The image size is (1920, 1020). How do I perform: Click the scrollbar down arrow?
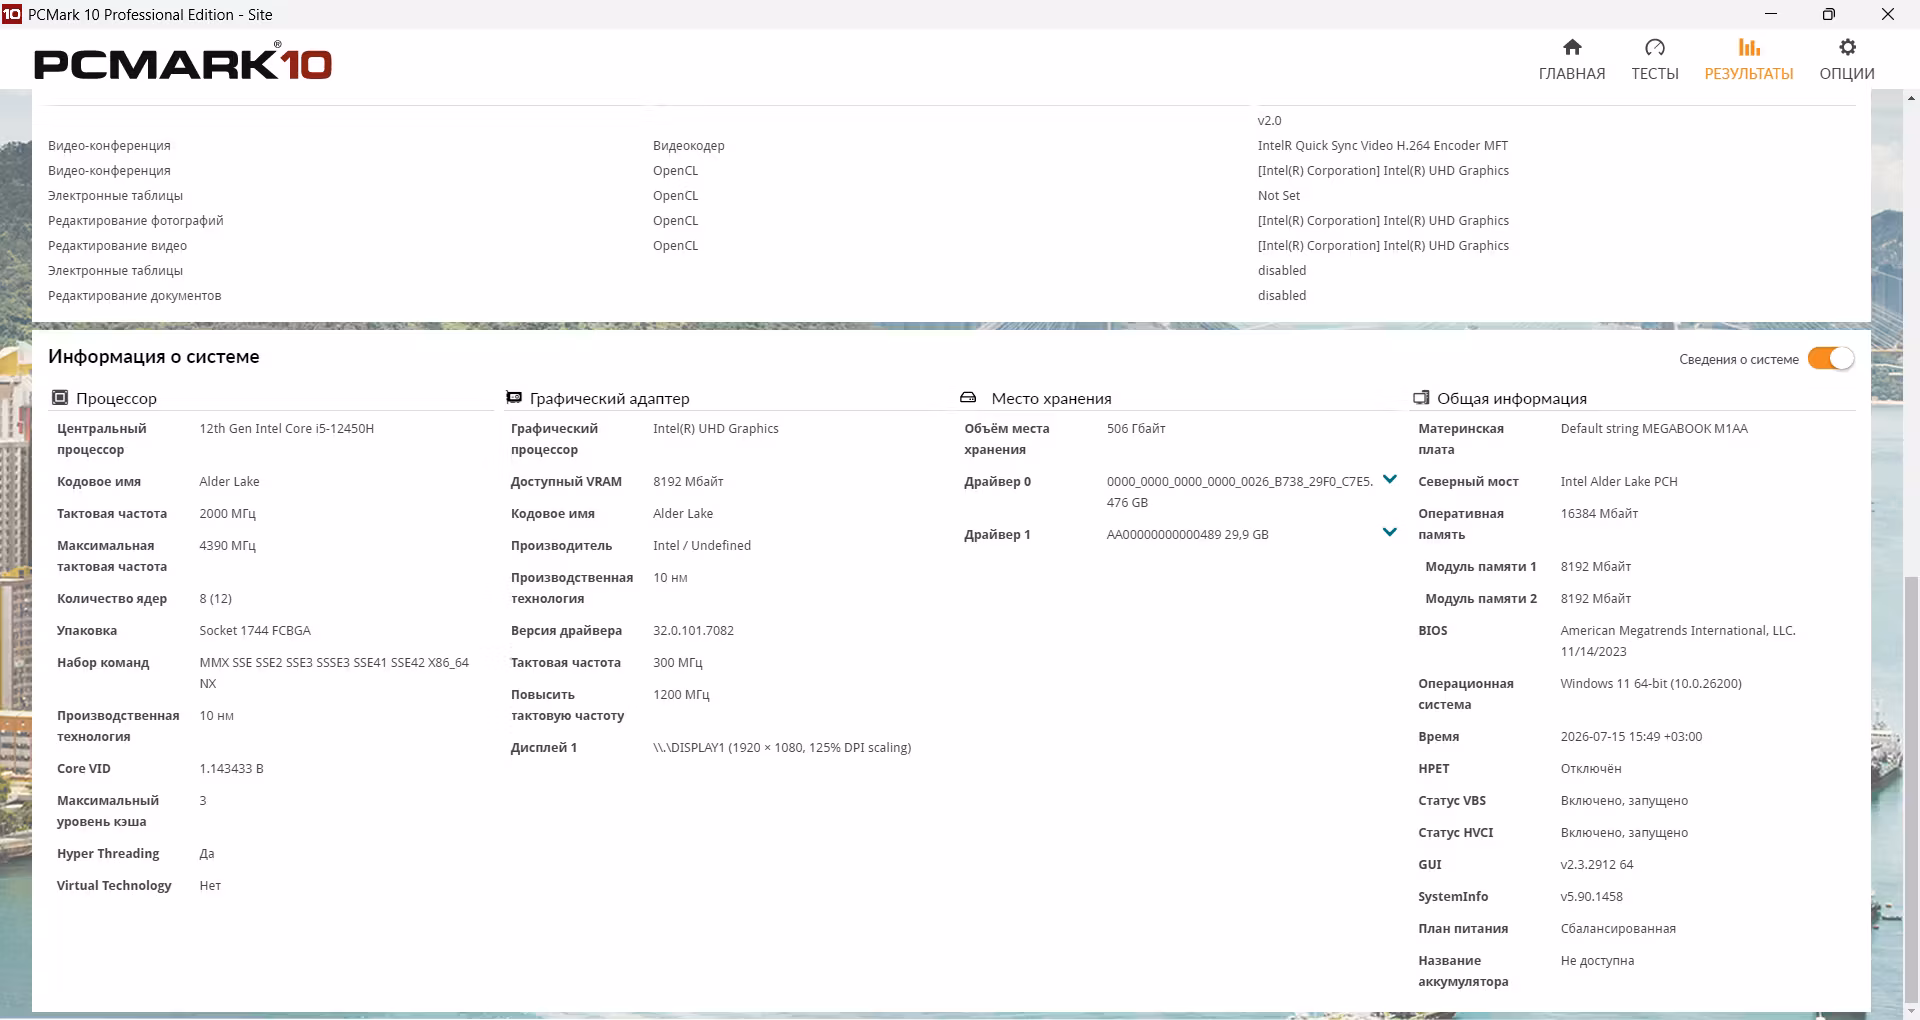click(1912, 1012)
